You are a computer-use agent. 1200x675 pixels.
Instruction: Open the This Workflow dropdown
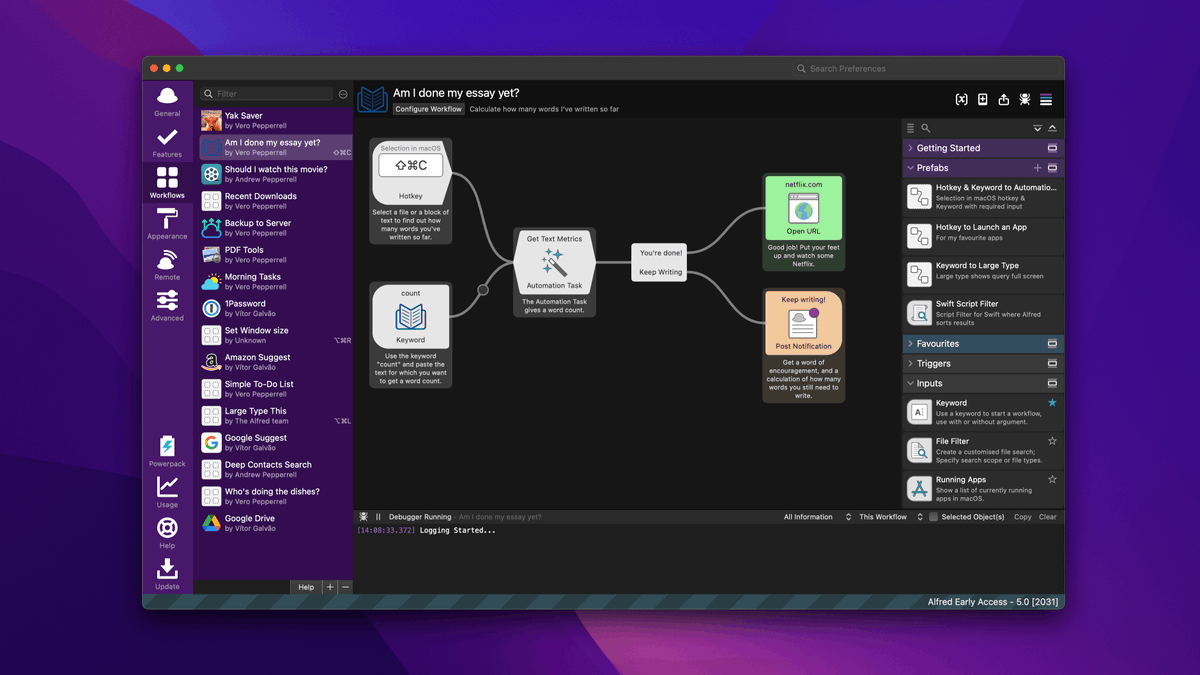(x=889, y=517)
